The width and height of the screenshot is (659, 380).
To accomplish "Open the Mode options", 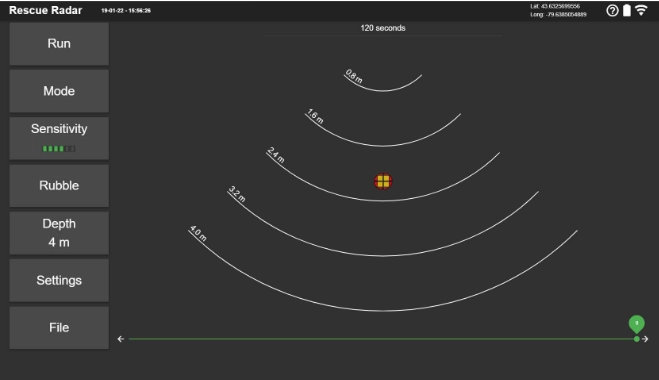I will tap(59, 91).
